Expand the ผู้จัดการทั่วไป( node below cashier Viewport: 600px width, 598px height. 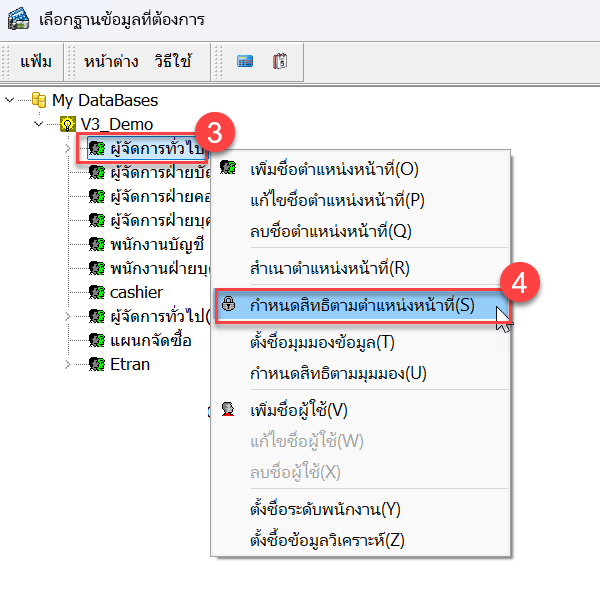68,316
